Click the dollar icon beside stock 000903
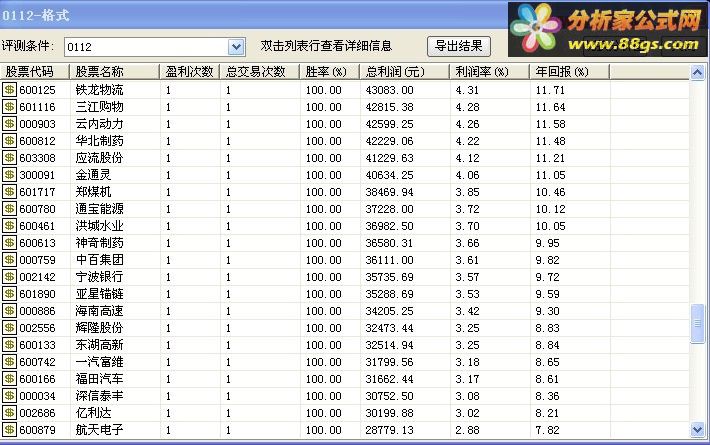Viewport: 710px width, 445px height. 9,124
